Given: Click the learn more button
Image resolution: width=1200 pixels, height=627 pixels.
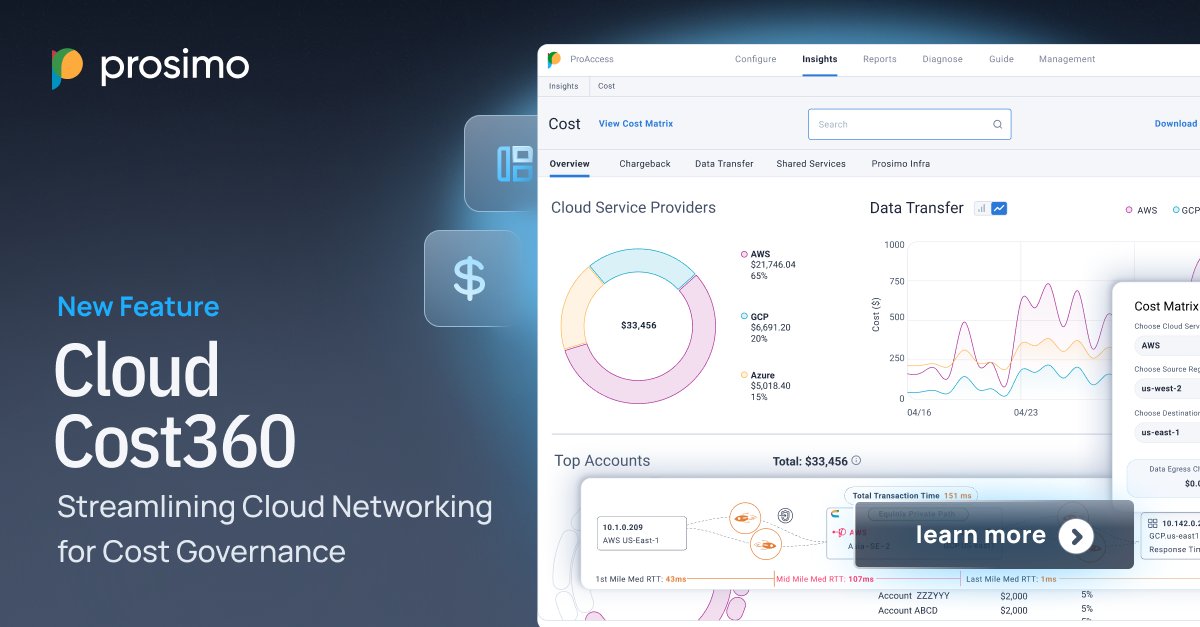Looking at the screenshot, I should [x=994, y=535].
